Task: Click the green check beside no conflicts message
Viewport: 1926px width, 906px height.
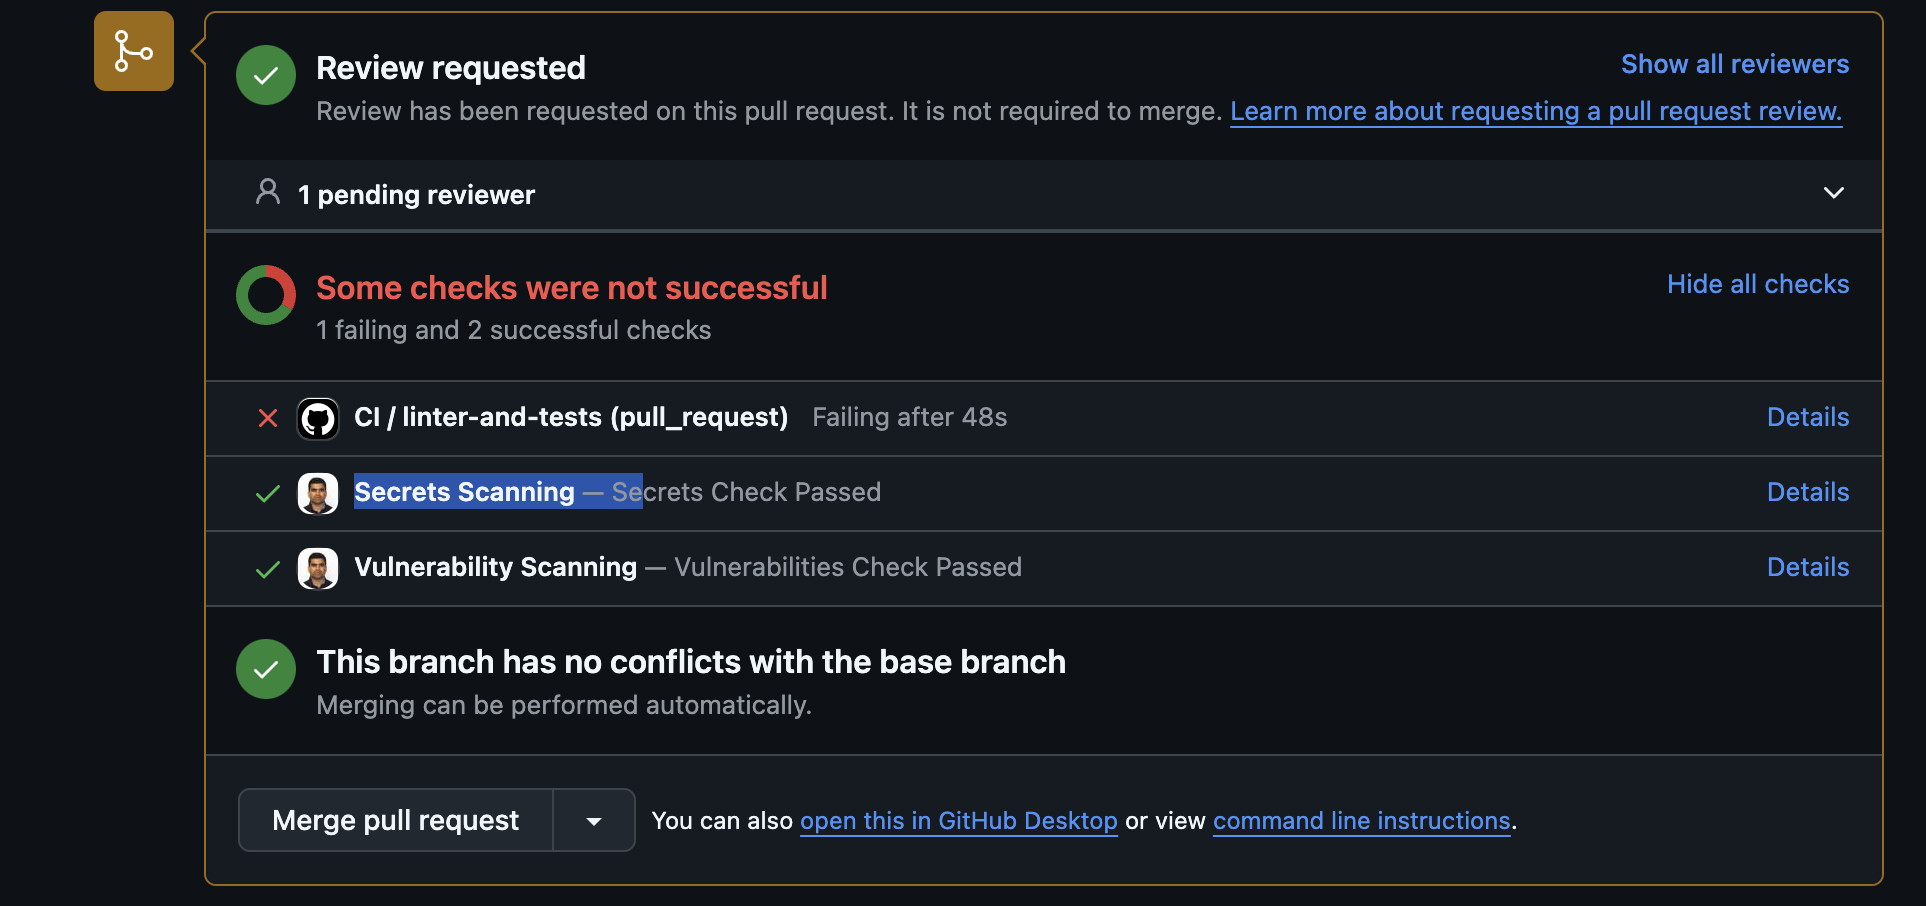Action: pyautogui.click(x=265, y=668)
